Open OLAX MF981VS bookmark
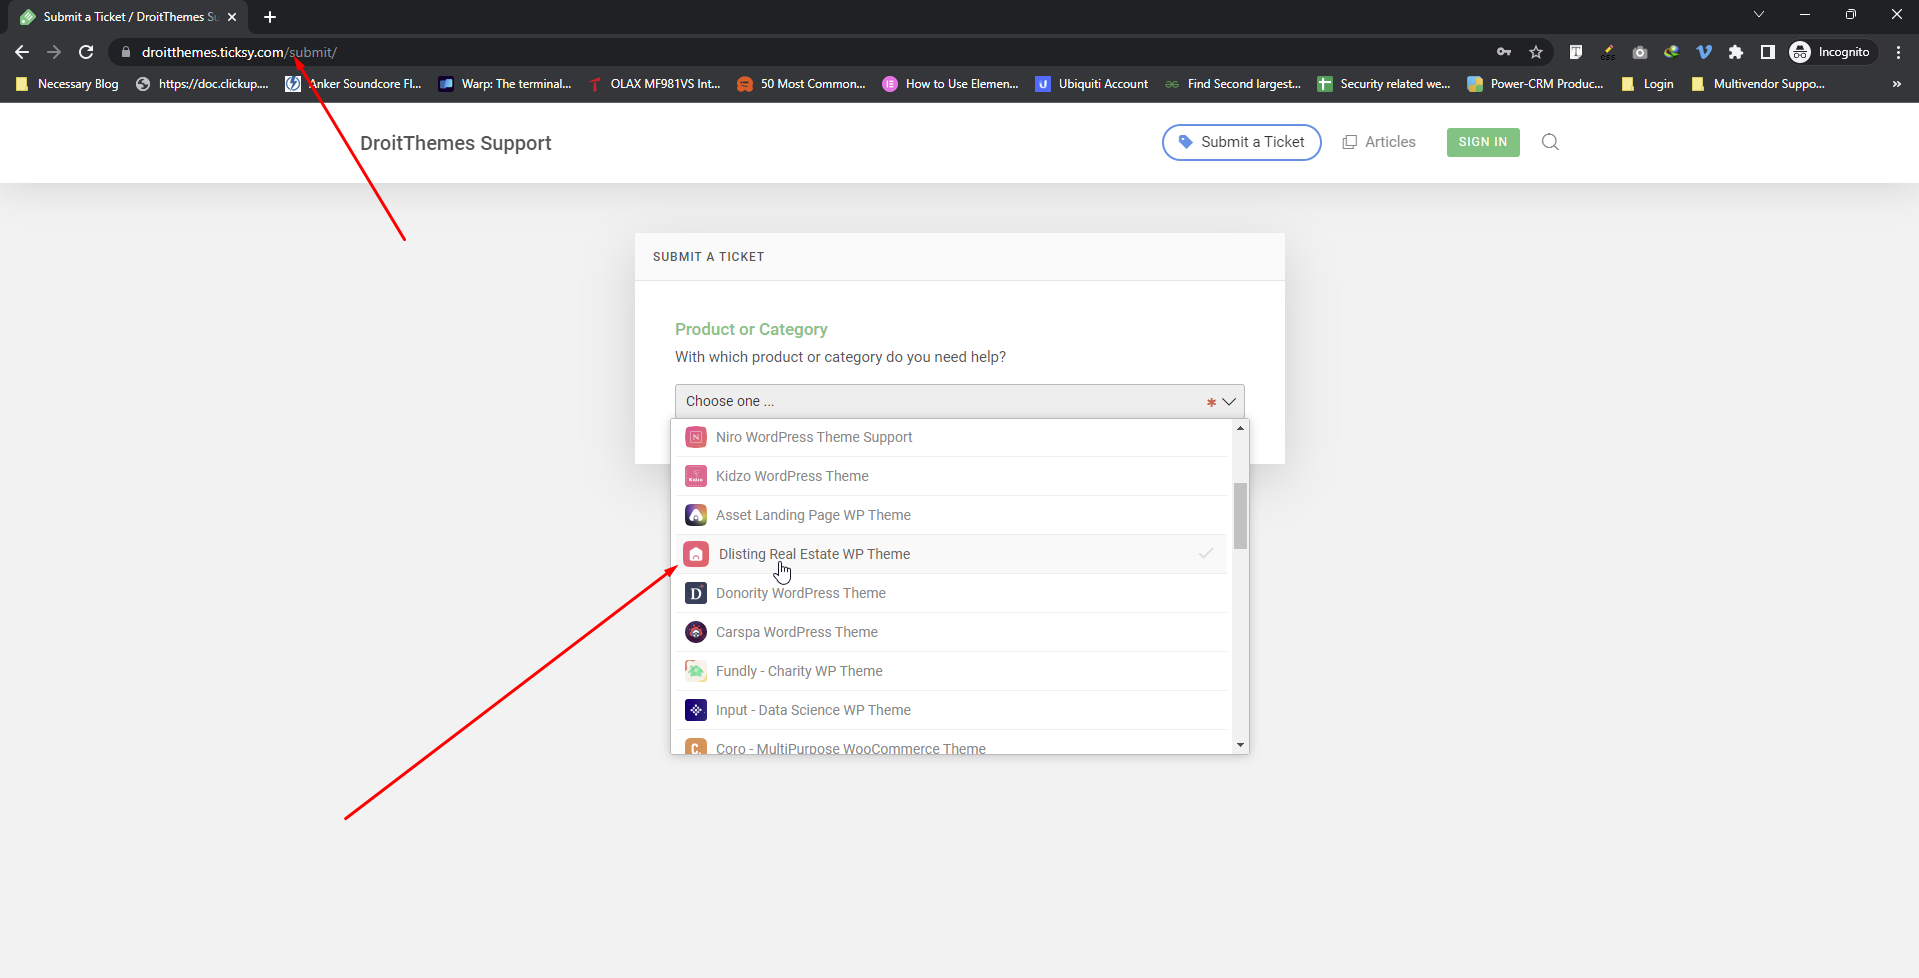Image resolution: width=1919 pixels, height=978 pixels. (655, 84)
